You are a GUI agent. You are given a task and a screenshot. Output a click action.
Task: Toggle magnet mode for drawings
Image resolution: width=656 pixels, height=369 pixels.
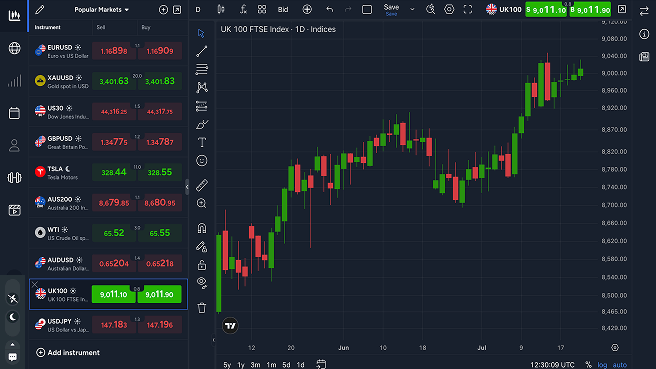click(x=202, y=228)
